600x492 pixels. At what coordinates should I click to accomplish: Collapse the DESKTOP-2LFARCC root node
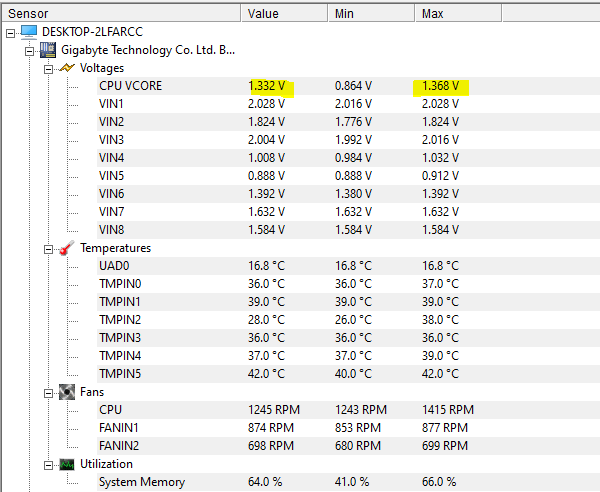pos(11,33)
